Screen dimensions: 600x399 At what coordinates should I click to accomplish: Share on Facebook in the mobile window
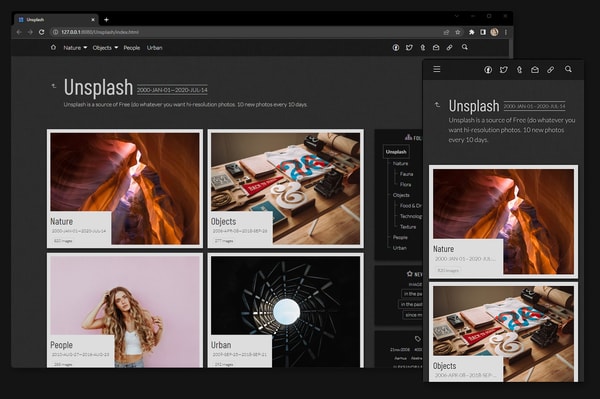(x=488, y=70)
